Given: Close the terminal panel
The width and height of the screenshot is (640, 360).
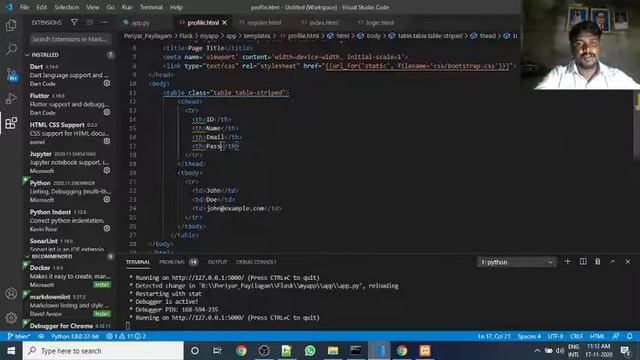Looking at the screenshot, I should tap(628, 262).
